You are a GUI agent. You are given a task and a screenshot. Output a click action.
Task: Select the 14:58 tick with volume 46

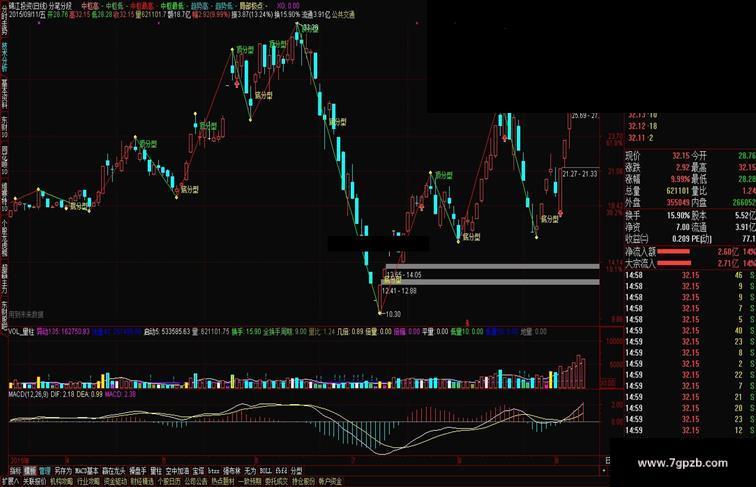click(690, 275)
